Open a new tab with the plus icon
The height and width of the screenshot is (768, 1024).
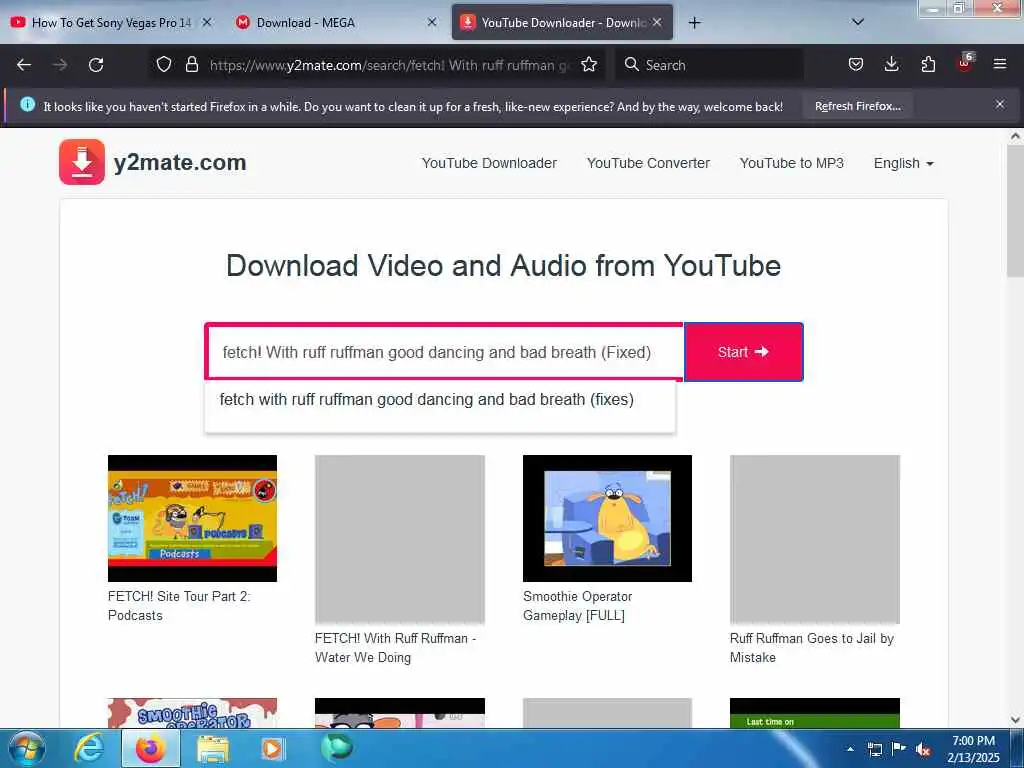[694, 23]
